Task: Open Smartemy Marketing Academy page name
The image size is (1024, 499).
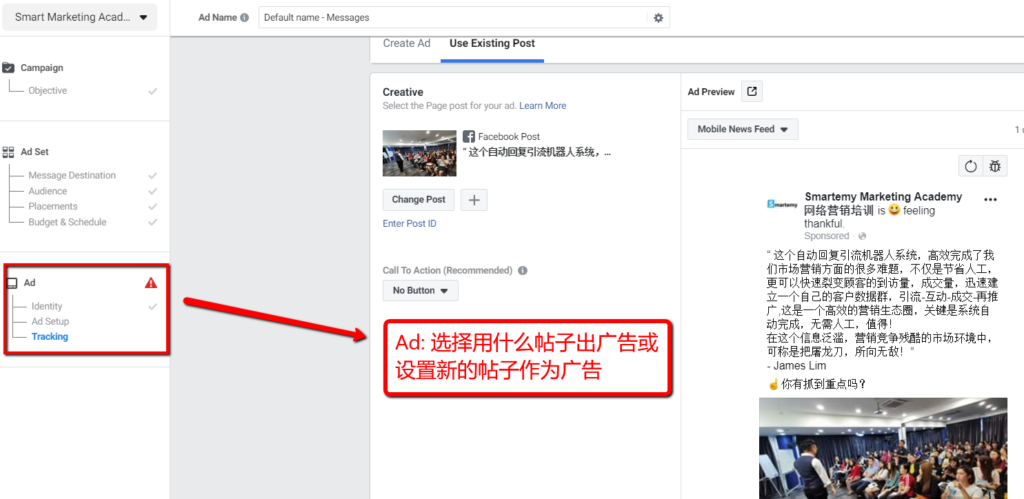Action: [x=883, y=197]
